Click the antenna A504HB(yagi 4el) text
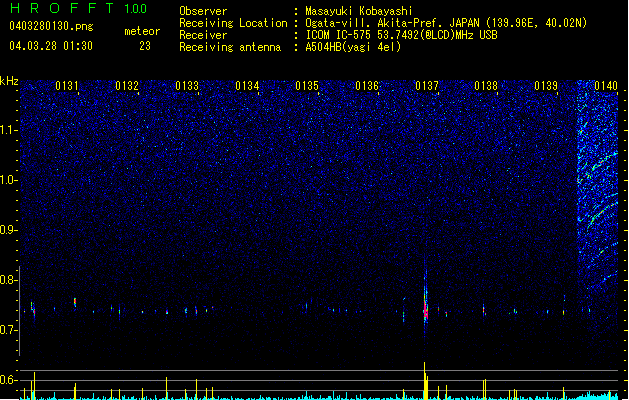 coord(353,47)
